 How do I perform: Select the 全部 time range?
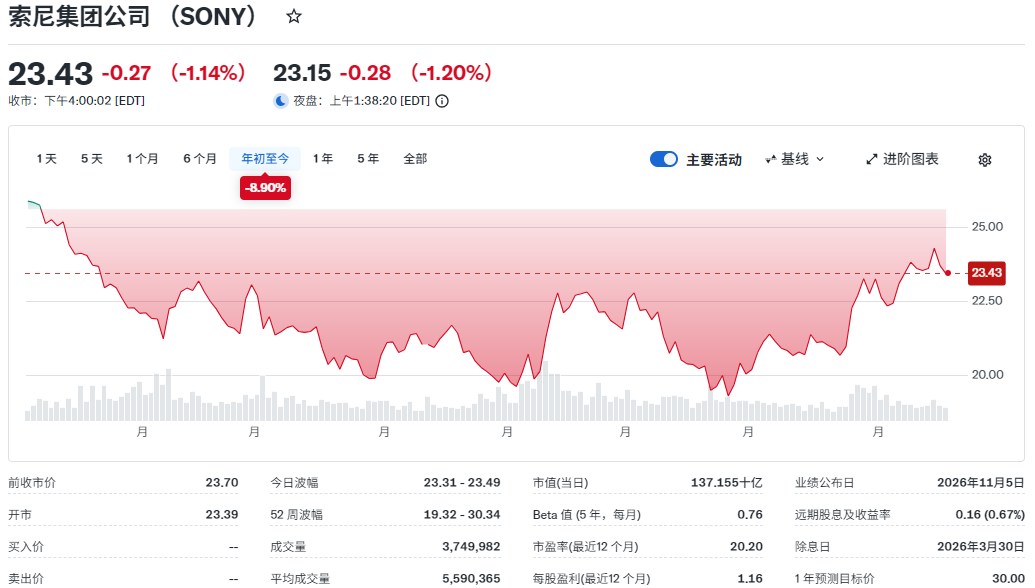point(415,158)
